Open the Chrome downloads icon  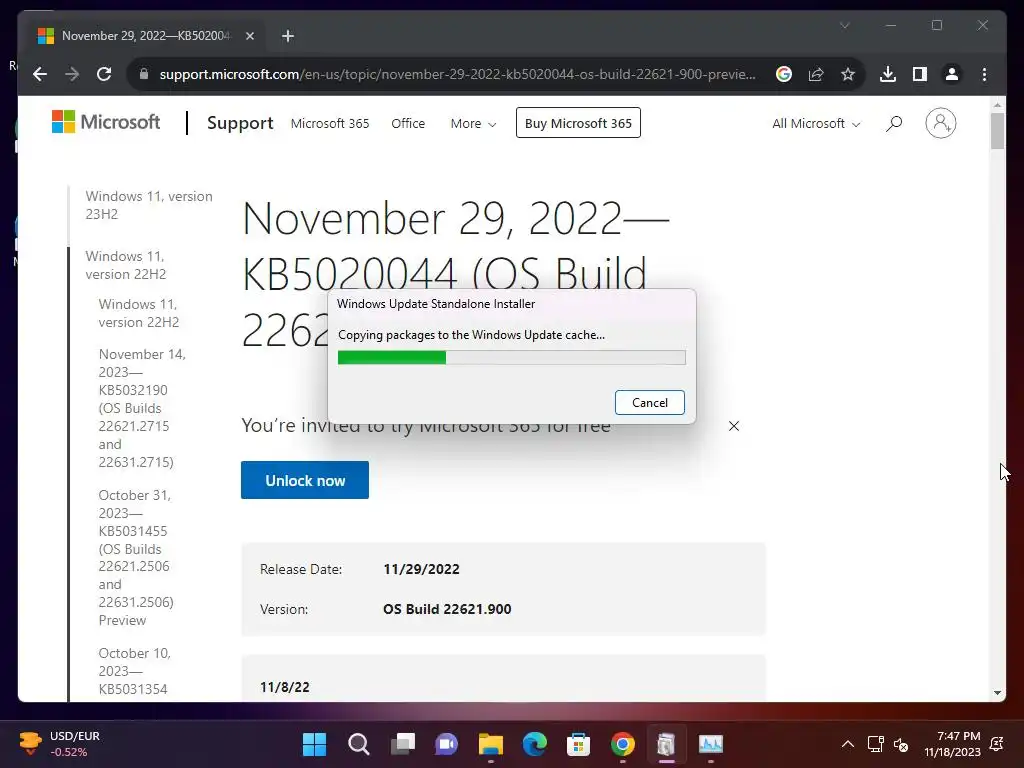(888, 74)
